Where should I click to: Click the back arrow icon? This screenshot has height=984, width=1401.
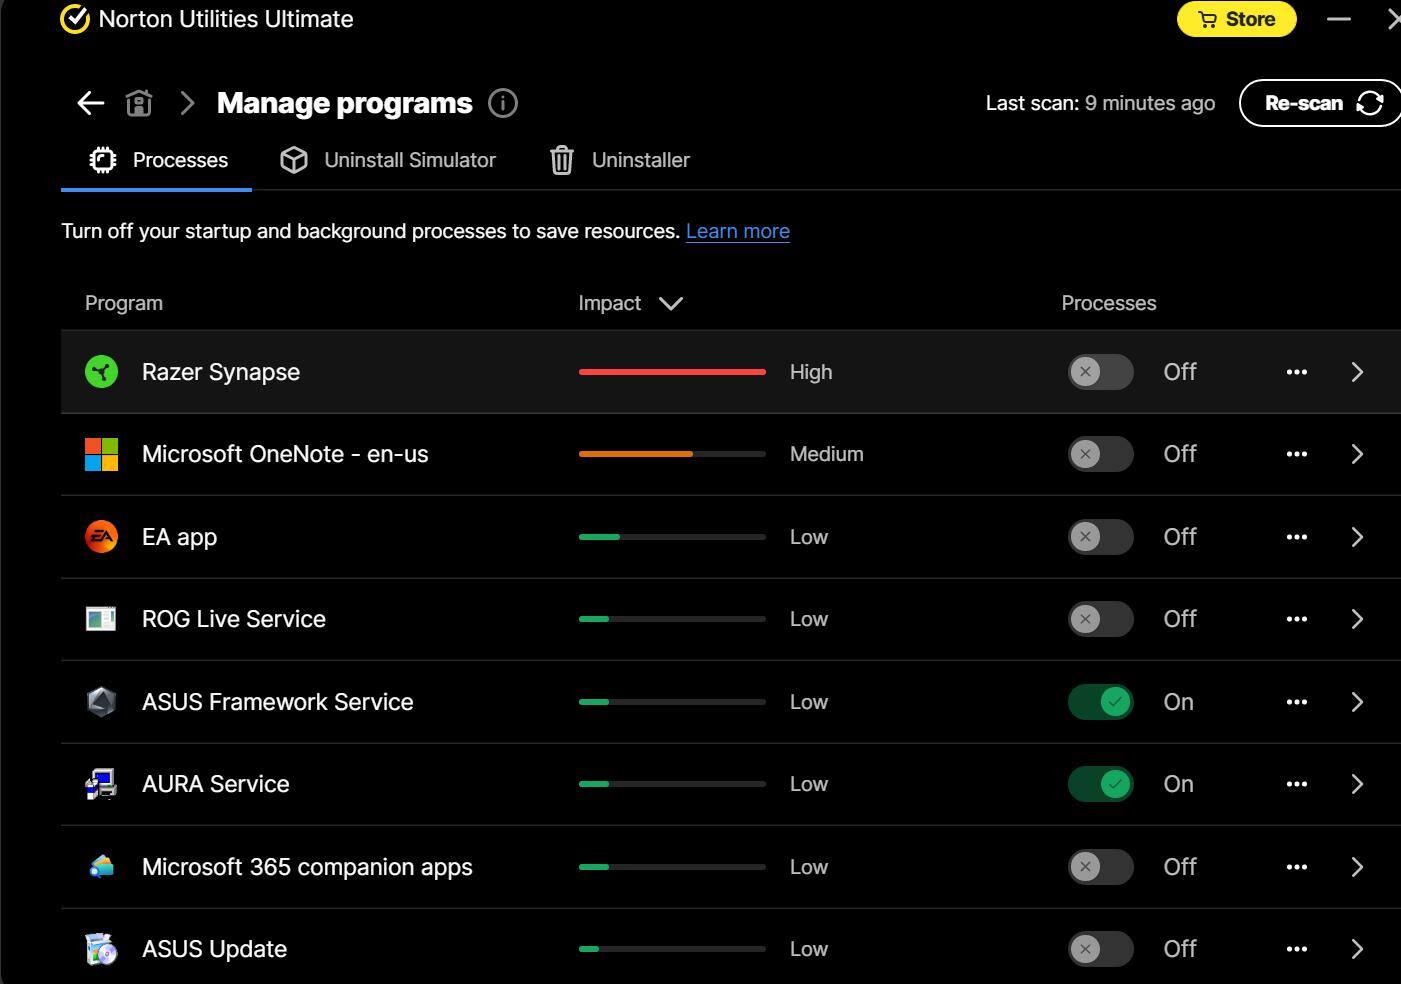tap(91, 103)
